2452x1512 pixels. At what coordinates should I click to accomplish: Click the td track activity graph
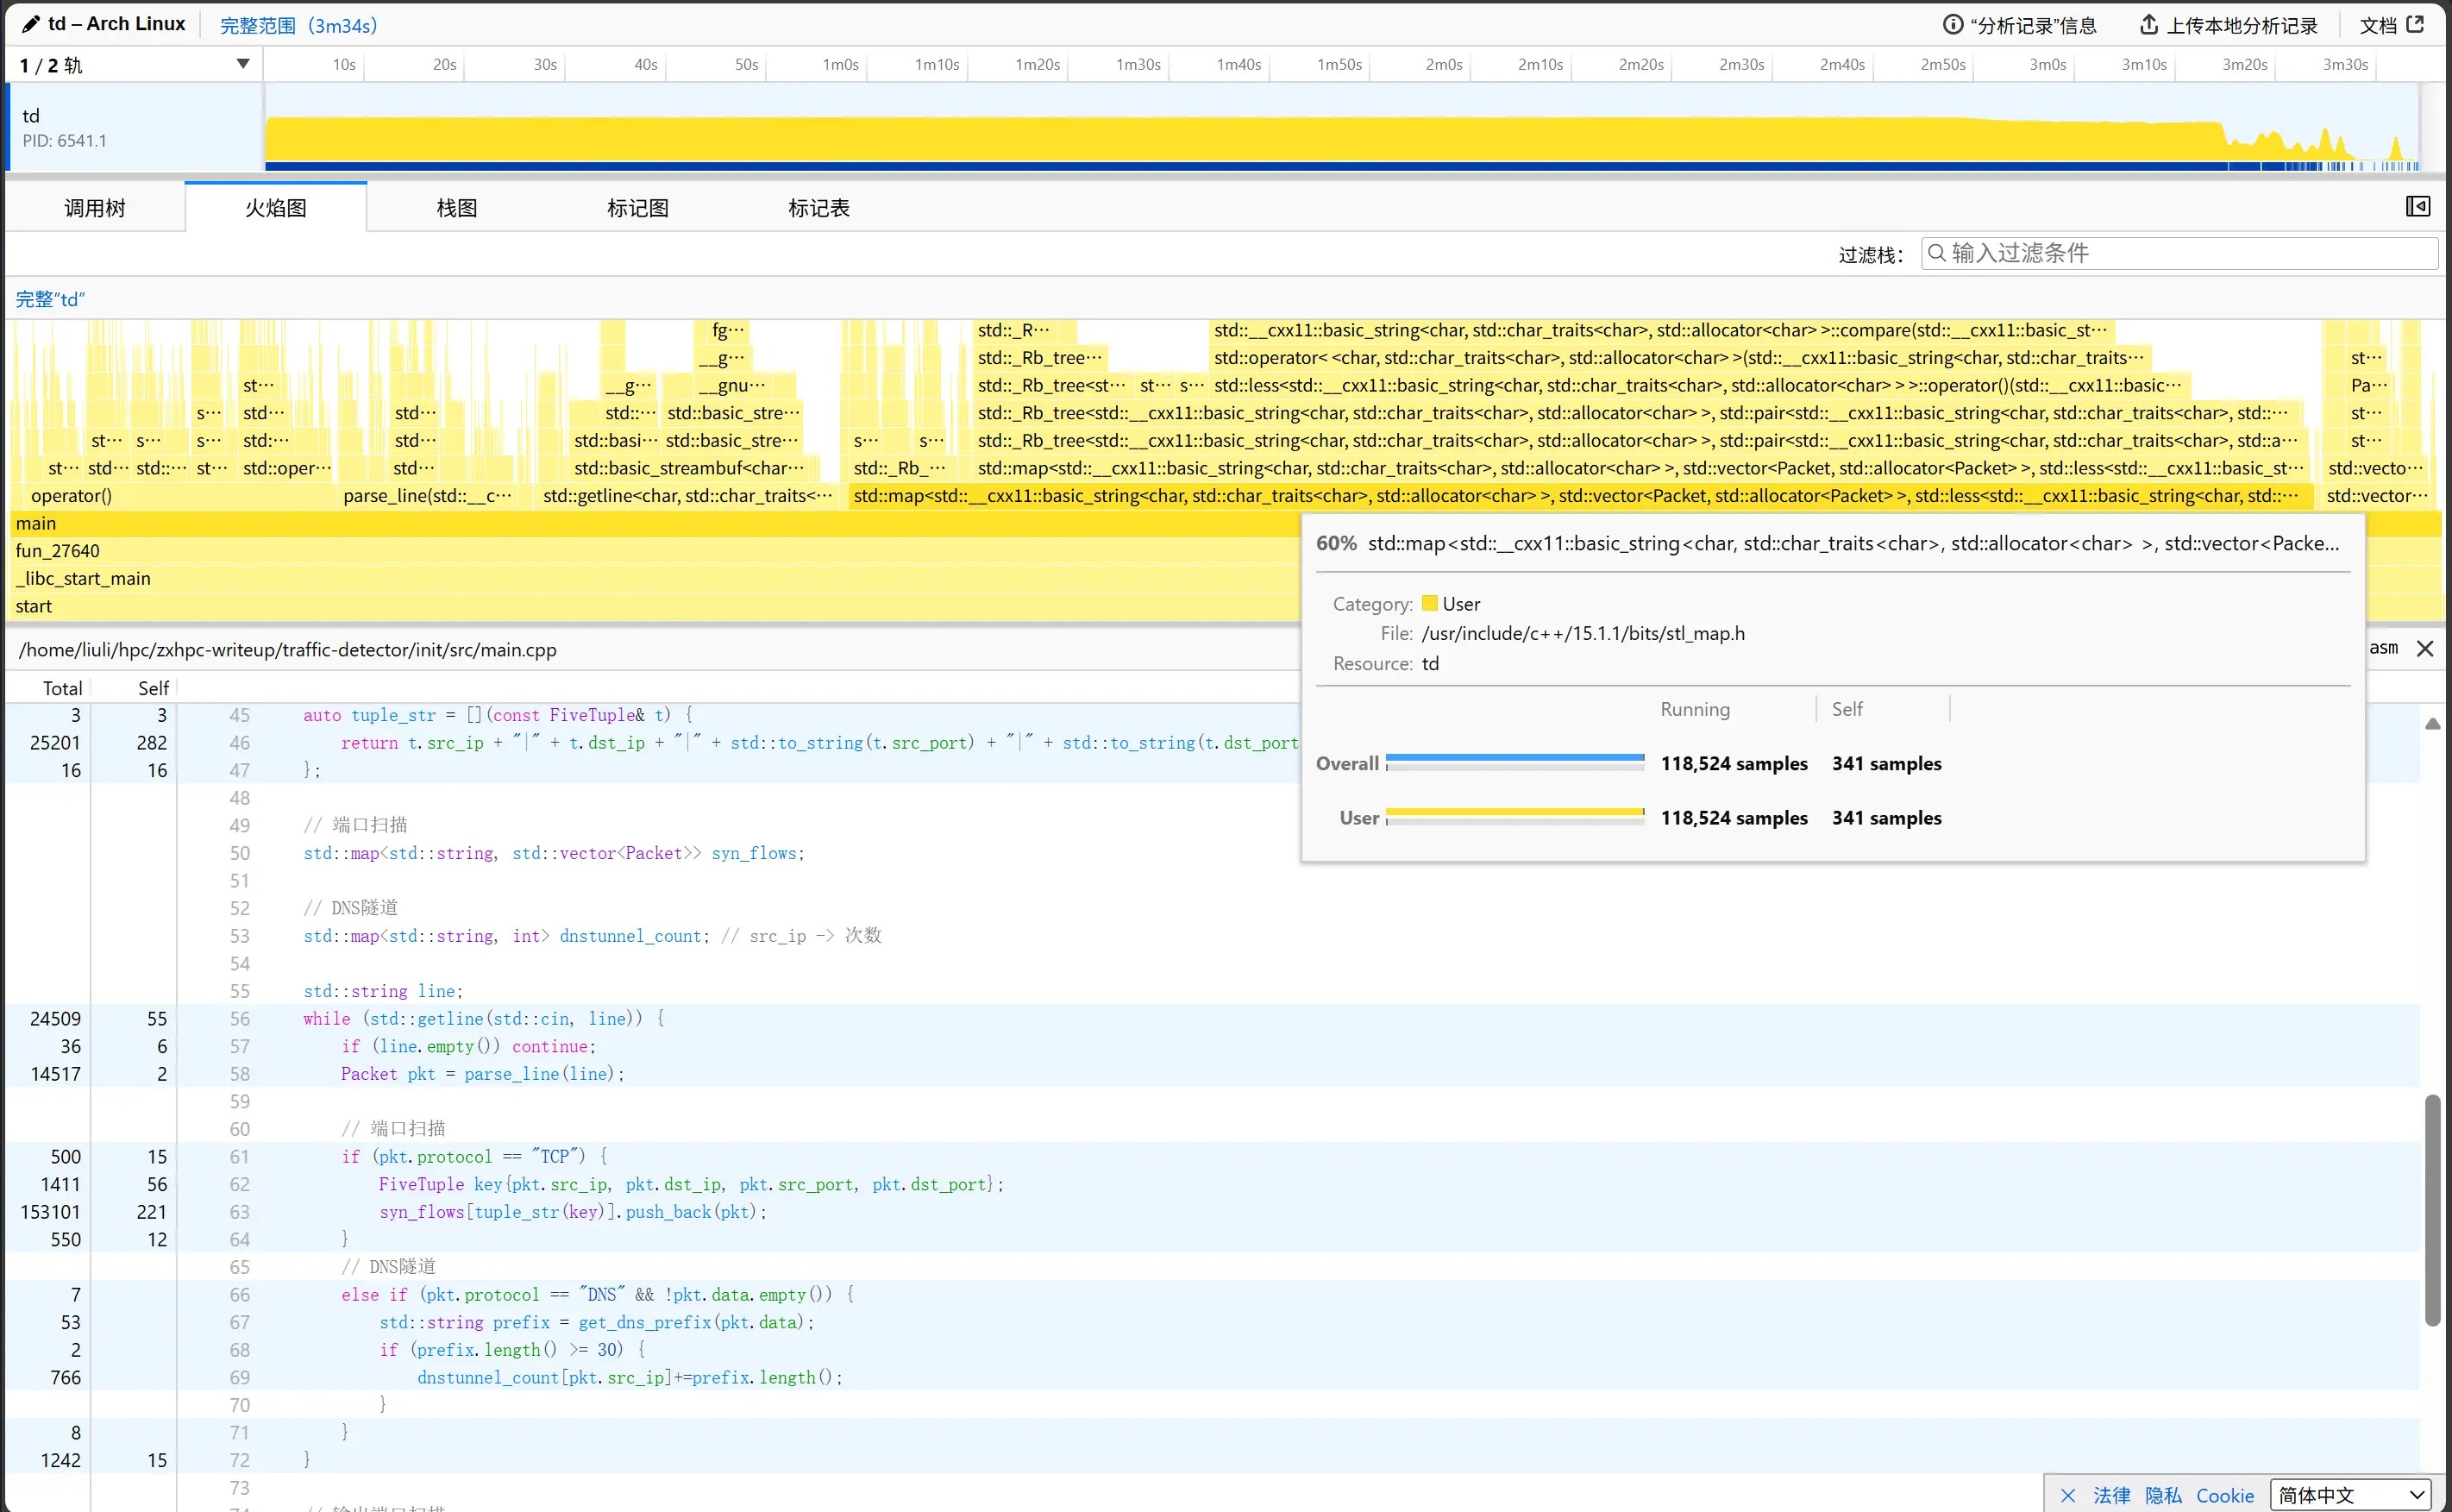pyautogui.click(x=1240, y=140)
